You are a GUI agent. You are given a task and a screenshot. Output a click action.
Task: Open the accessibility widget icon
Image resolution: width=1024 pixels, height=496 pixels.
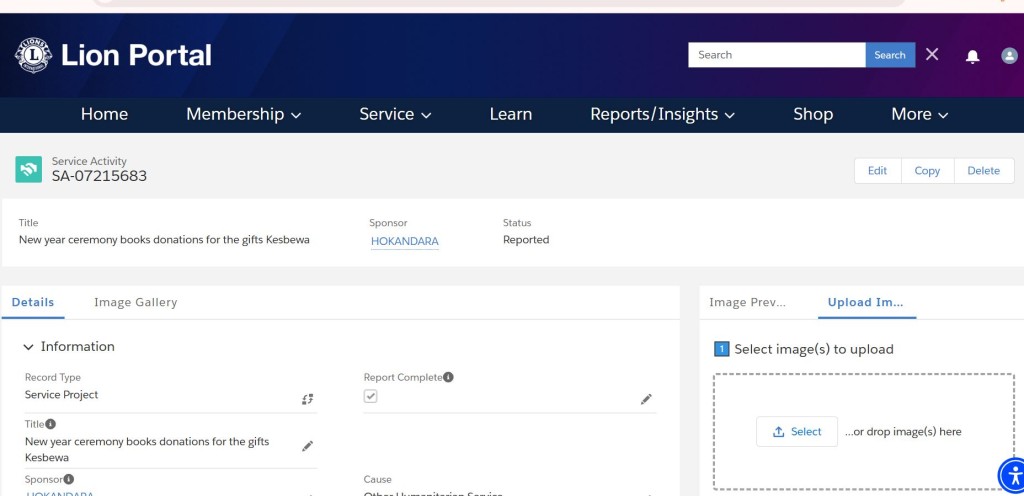point(1012,474)
